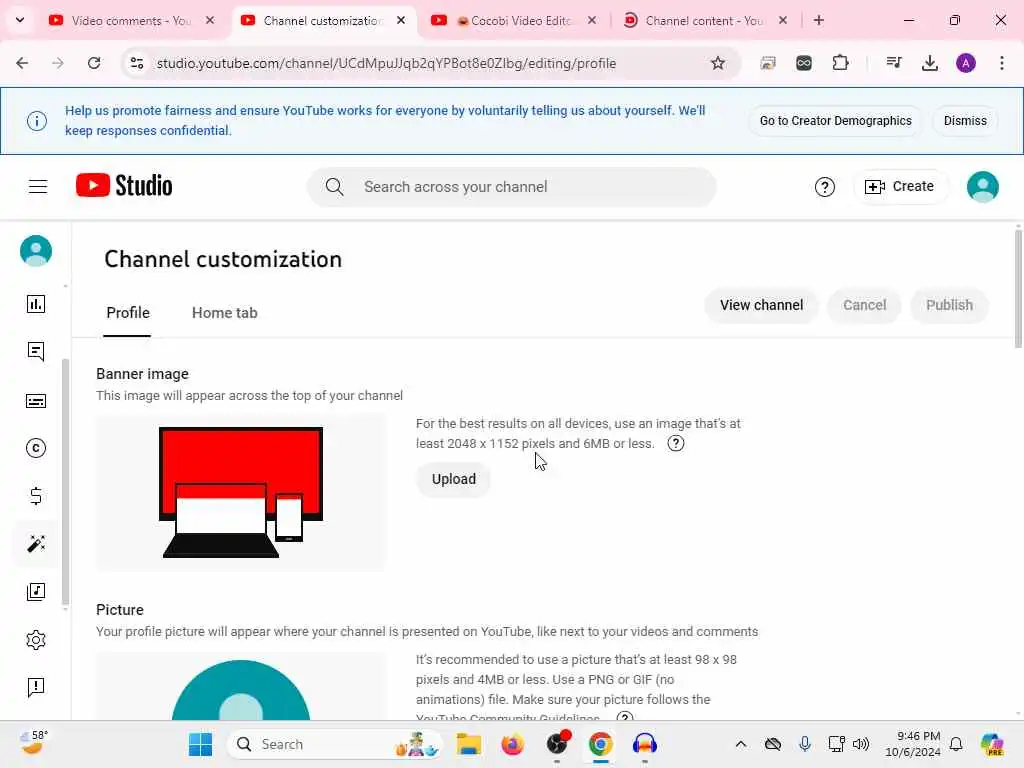Viewport: 1024px width, 768px height.
Task: Expand the tab search dropdown arrow
Action: pos(20,20)
